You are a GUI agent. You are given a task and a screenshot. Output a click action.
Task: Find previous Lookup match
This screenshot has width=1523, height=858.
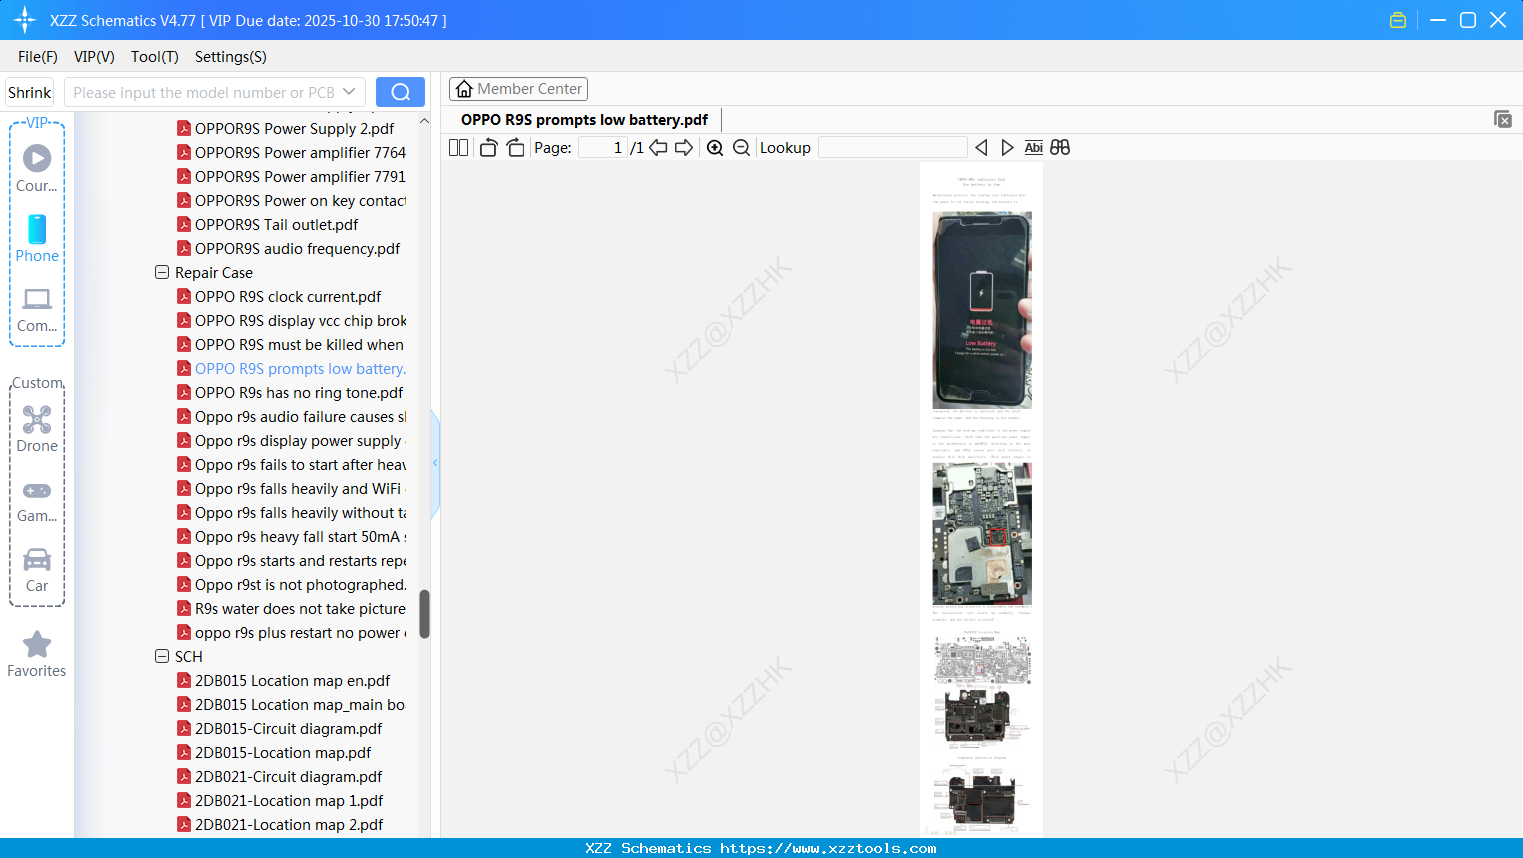(981, 148)
